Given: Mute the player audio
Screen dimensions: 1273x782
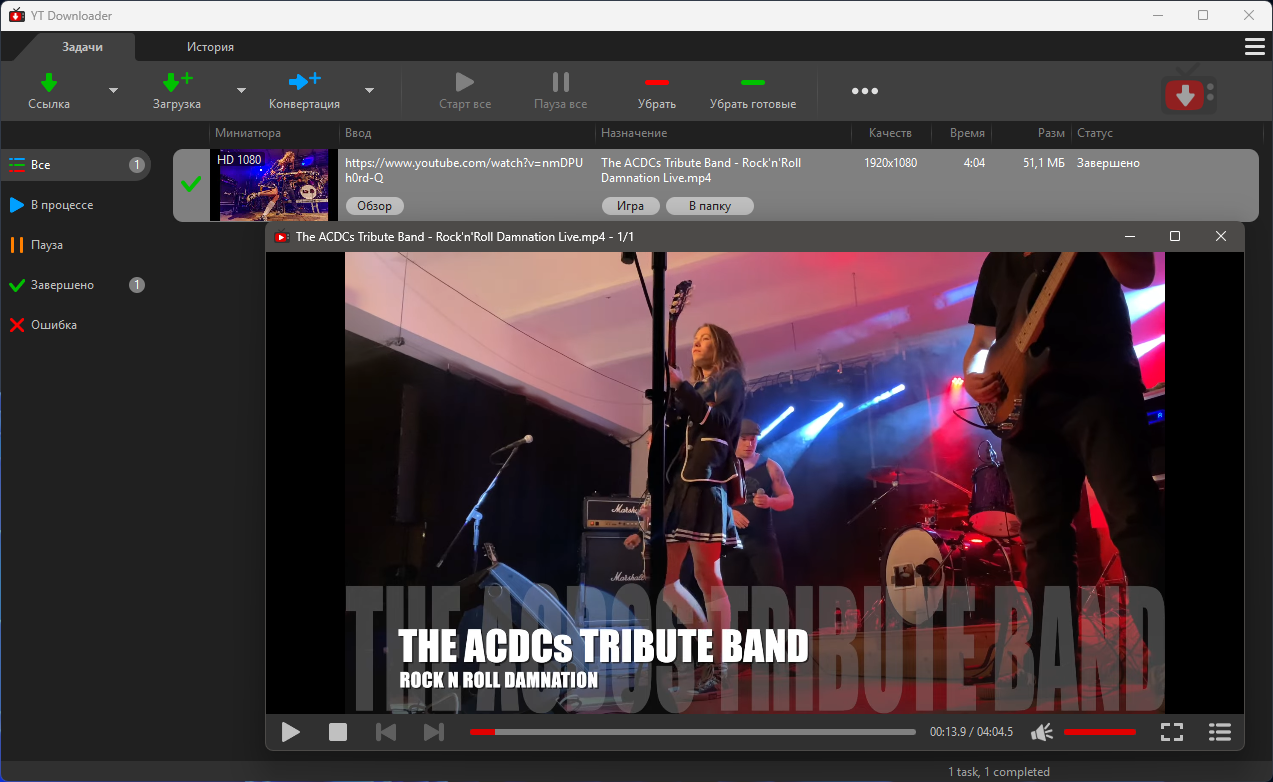Looking at the screenshot, I should pos(1042,732).
